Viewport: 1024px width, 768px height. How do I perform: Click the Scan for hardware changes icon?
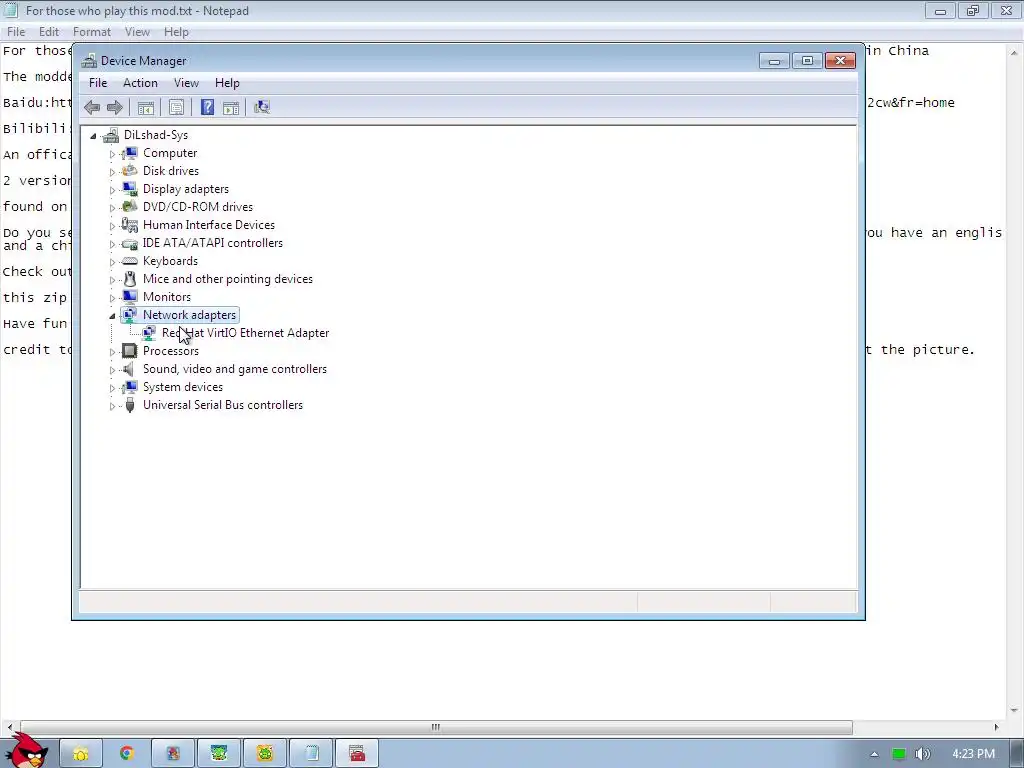[262, 107]
